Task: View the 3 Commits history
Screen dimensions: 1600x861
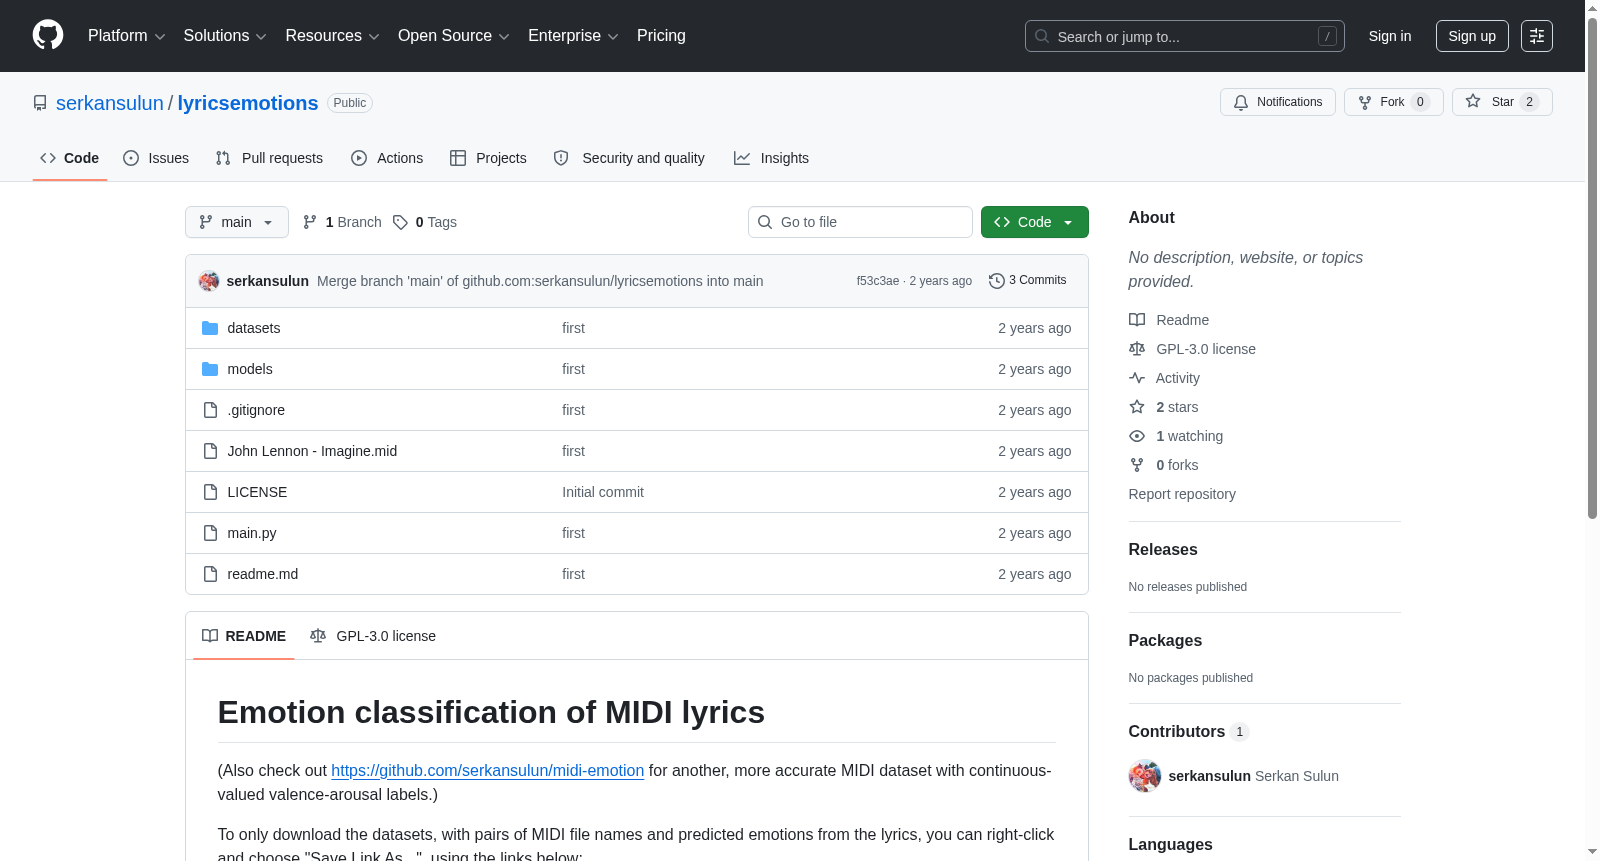Action: pos(1027,281)
